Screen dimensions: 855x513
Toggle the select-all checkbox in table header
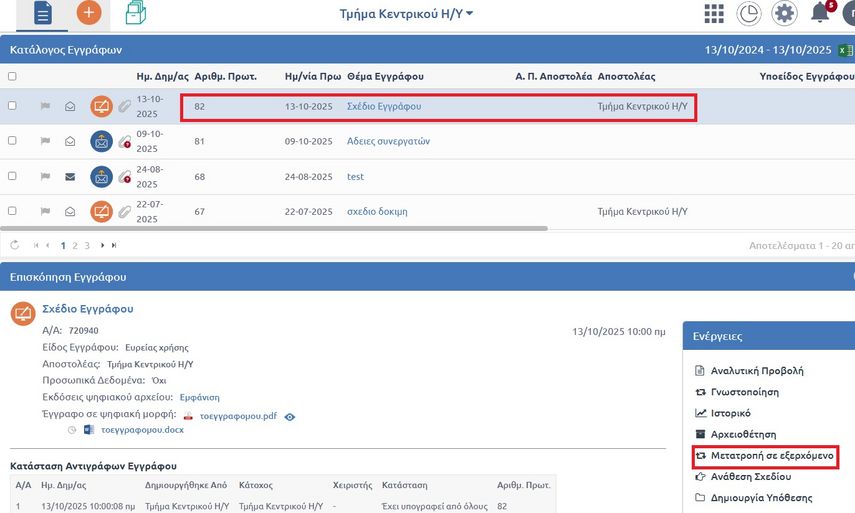pyautogui.click(x=12, y=76)
